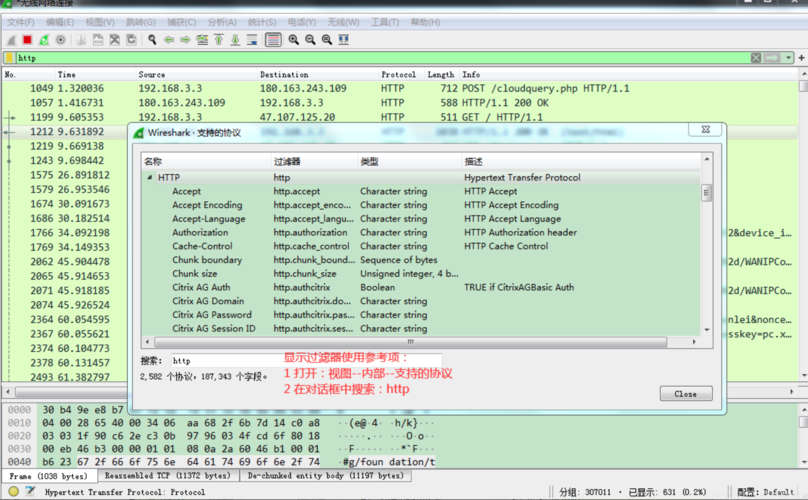This screenshot has height=500, width=808.
Task: Select the Authorization field row in dialog
Action: [422, 232]
